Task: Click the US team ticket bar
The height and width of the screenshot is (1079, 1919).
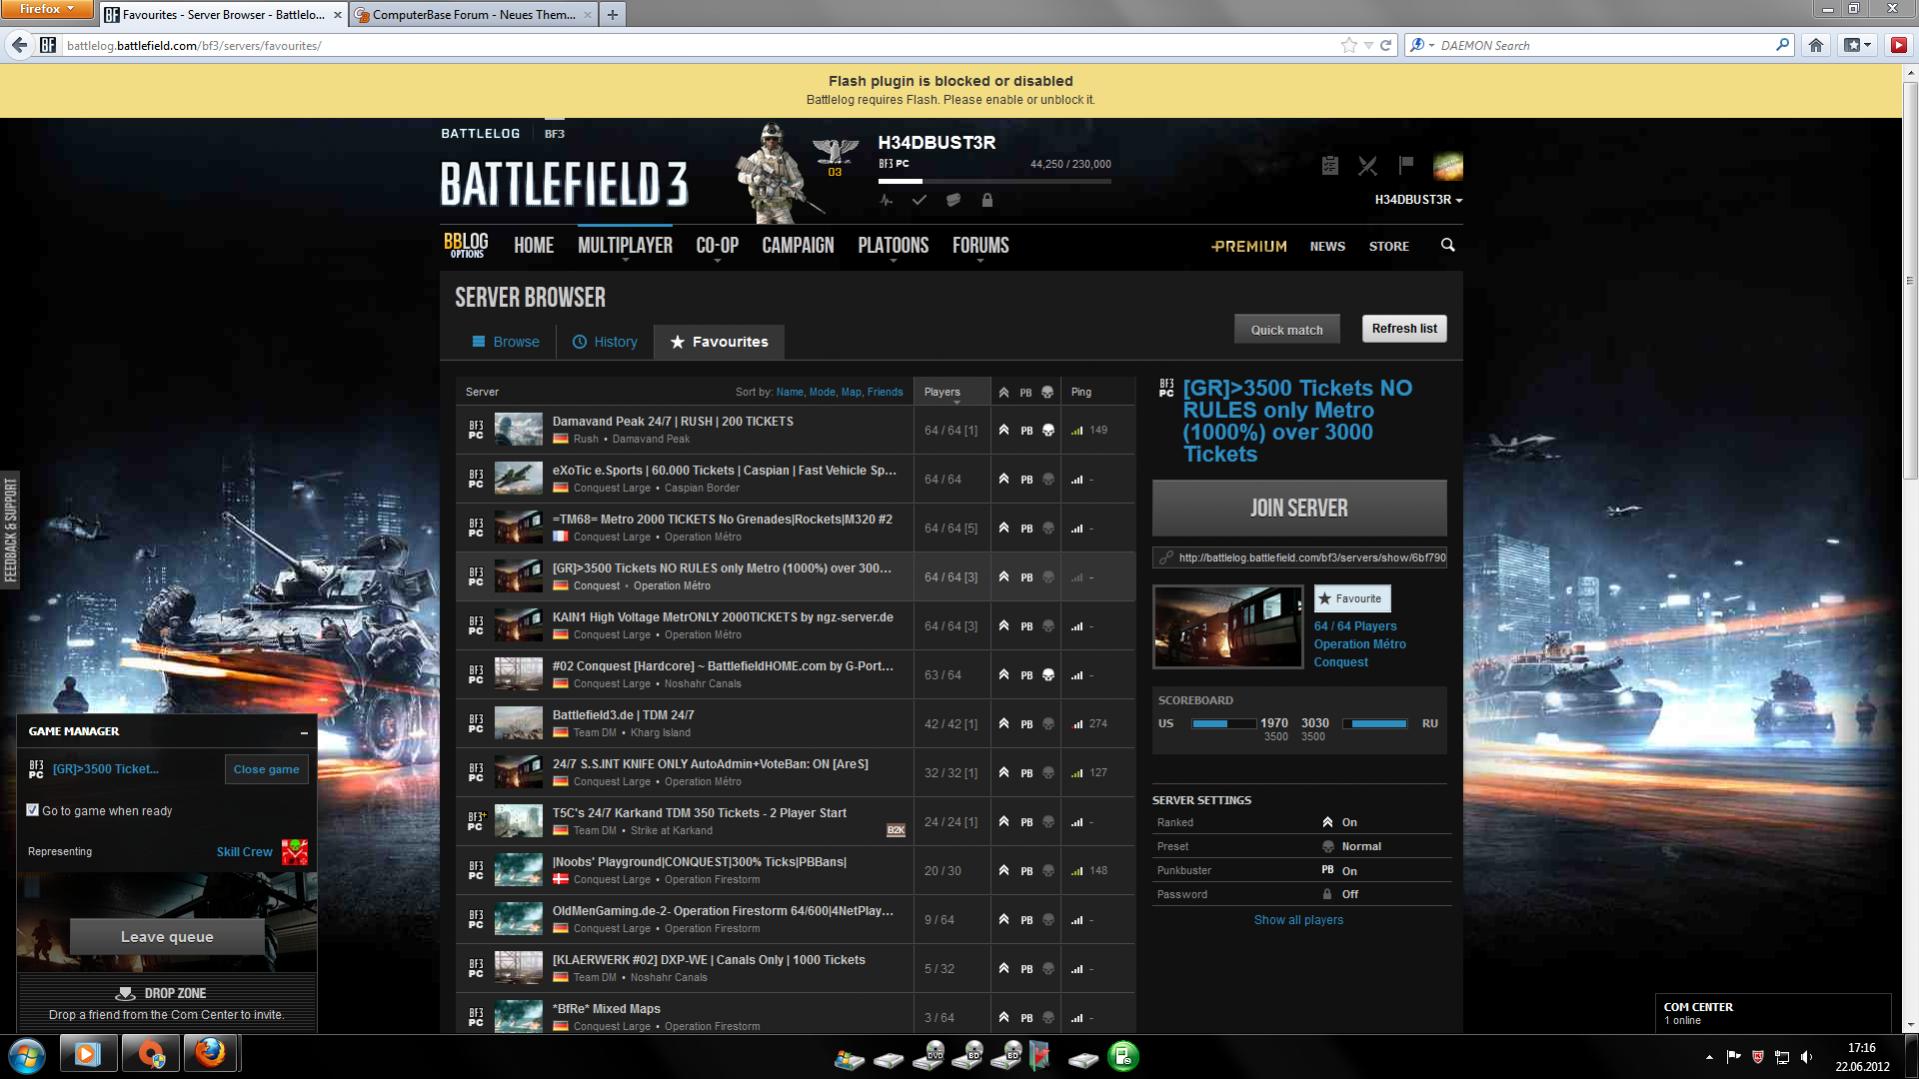Action: 1223,723
